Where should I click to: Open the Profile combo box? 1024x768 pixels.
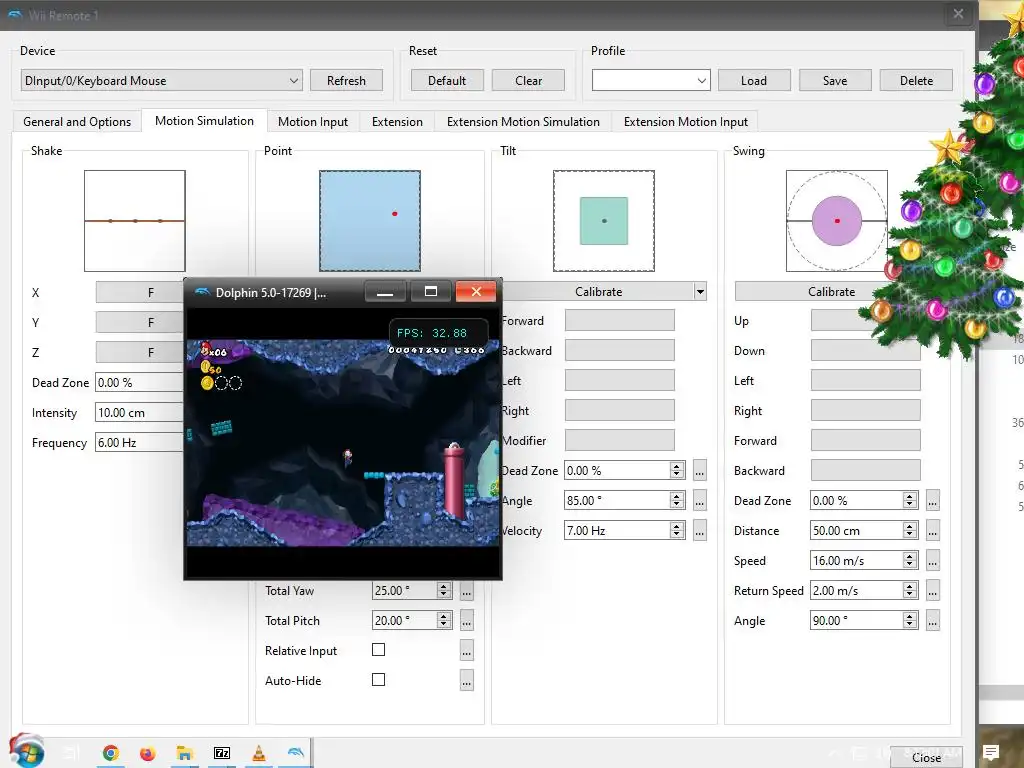click(650, 80)
